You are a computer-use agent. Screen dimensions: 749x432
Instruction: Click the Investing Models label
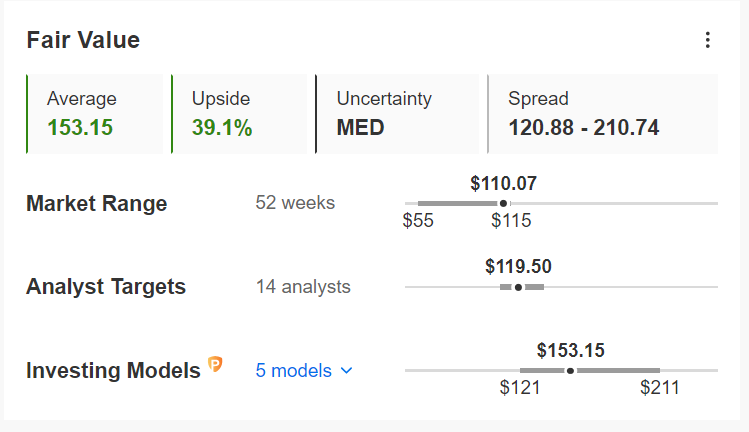(113, 371)
